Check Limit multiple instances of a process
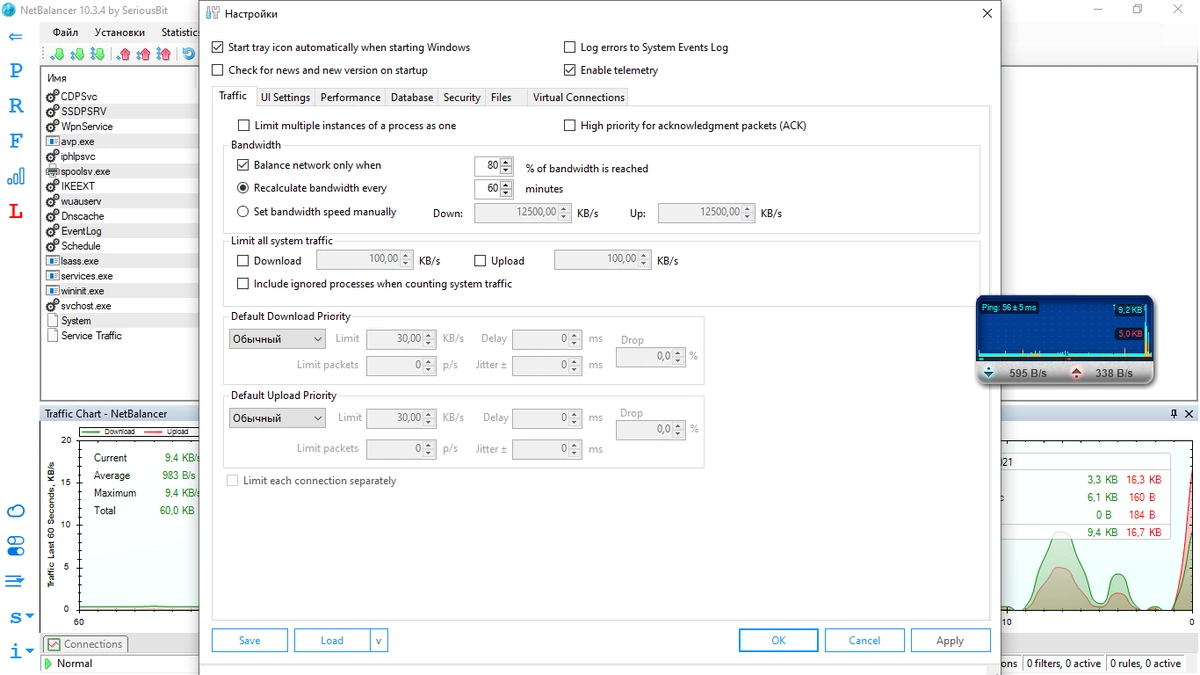Viewport: 1200px width, 675px height. click(x=244, y=125)
